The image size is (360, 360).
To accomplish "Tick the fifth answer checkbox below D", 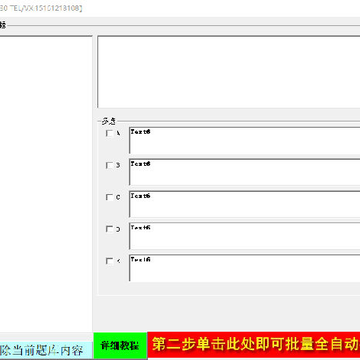I will point(109,261).
